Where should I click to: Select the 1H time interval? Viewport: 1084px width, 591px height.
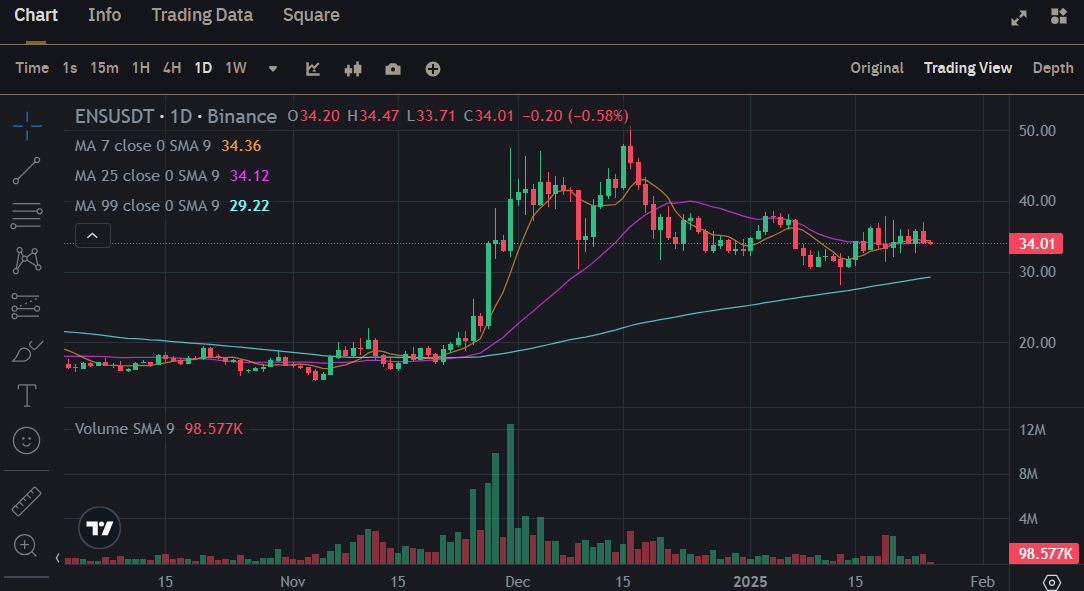[x=141, y=68]
